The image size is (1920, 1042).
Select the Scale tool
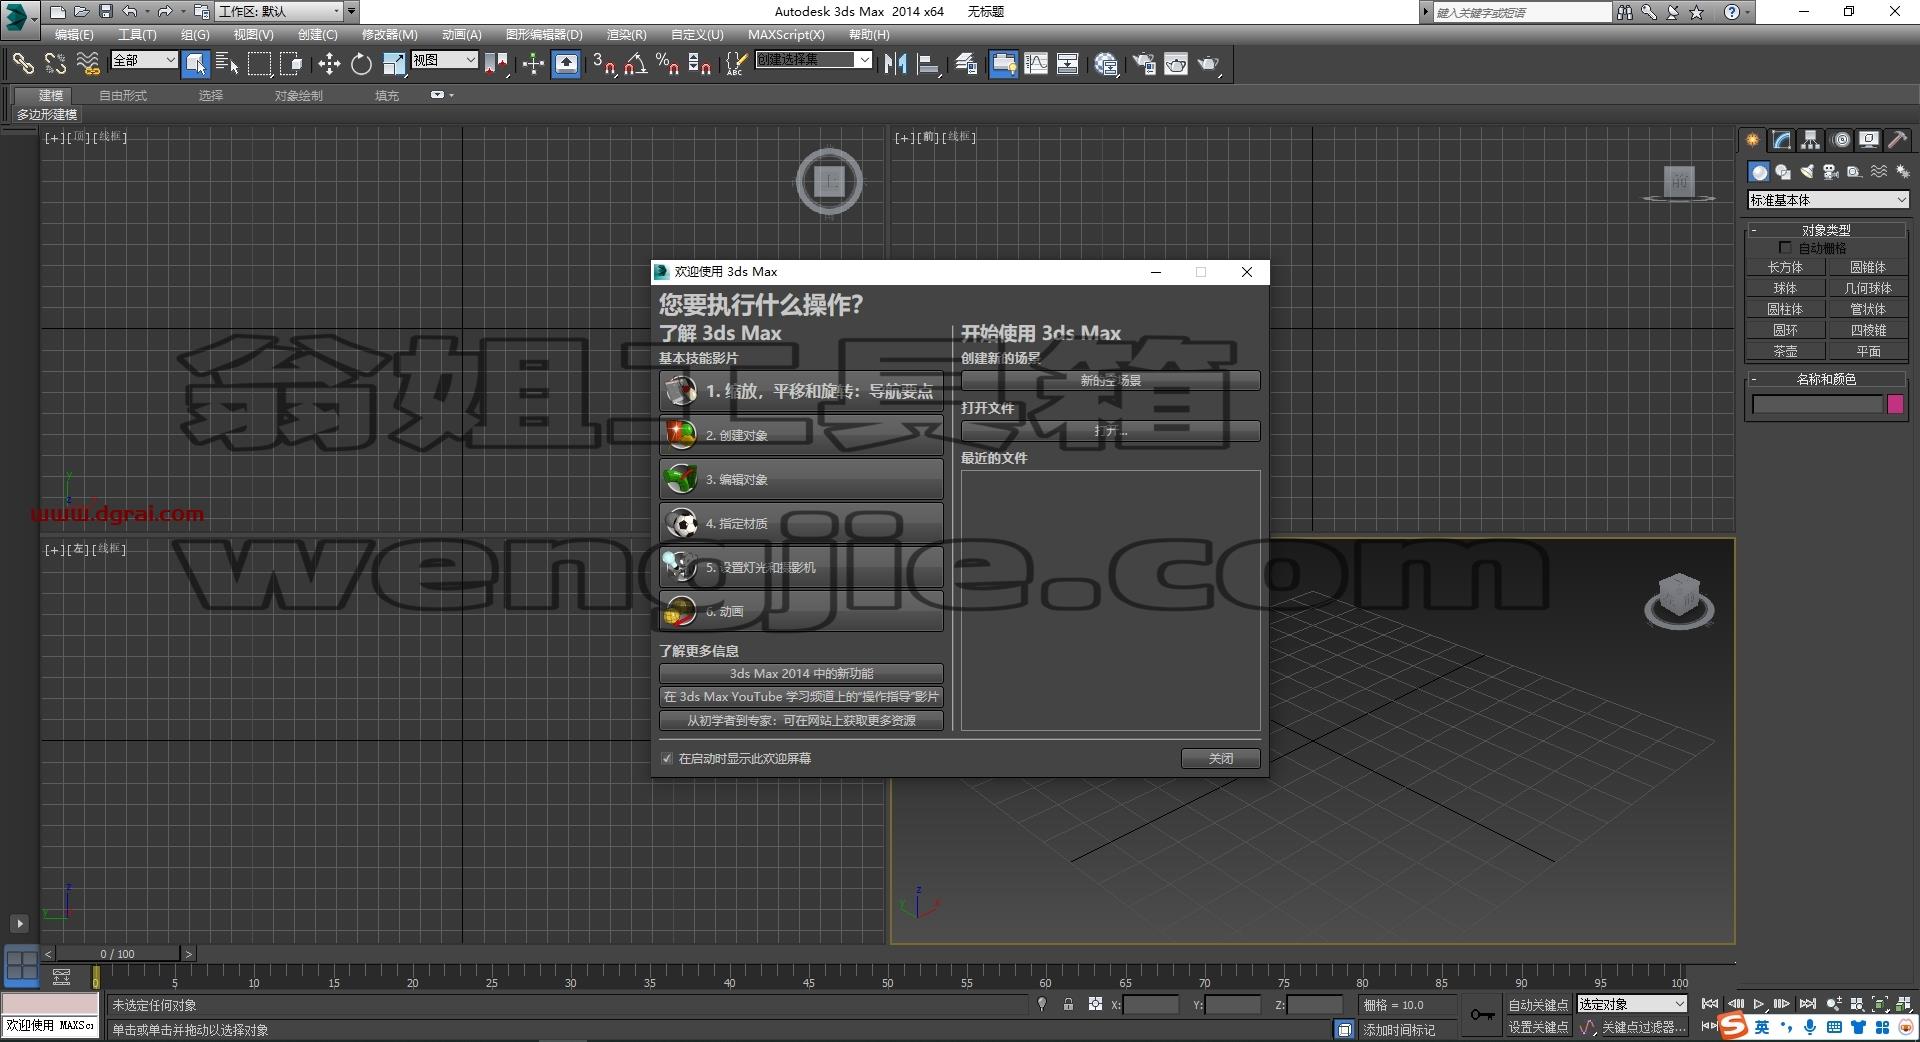(394, 64)
